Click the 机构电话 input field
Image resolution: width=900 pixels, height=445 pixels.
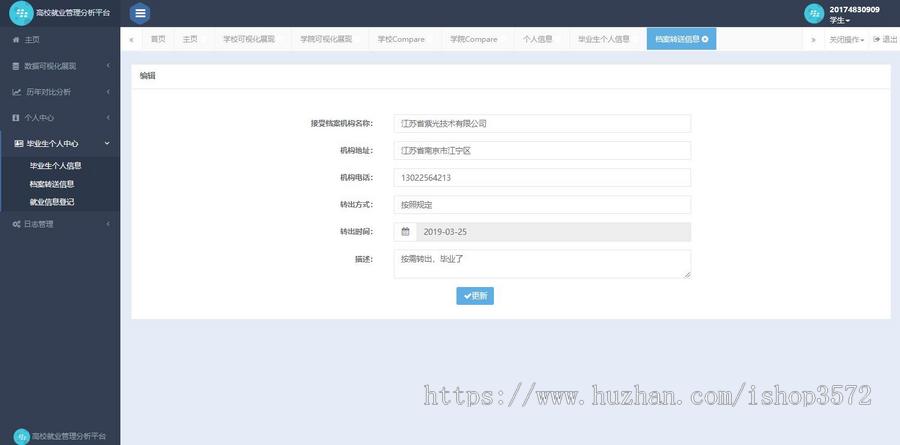(x=542, y=177)
